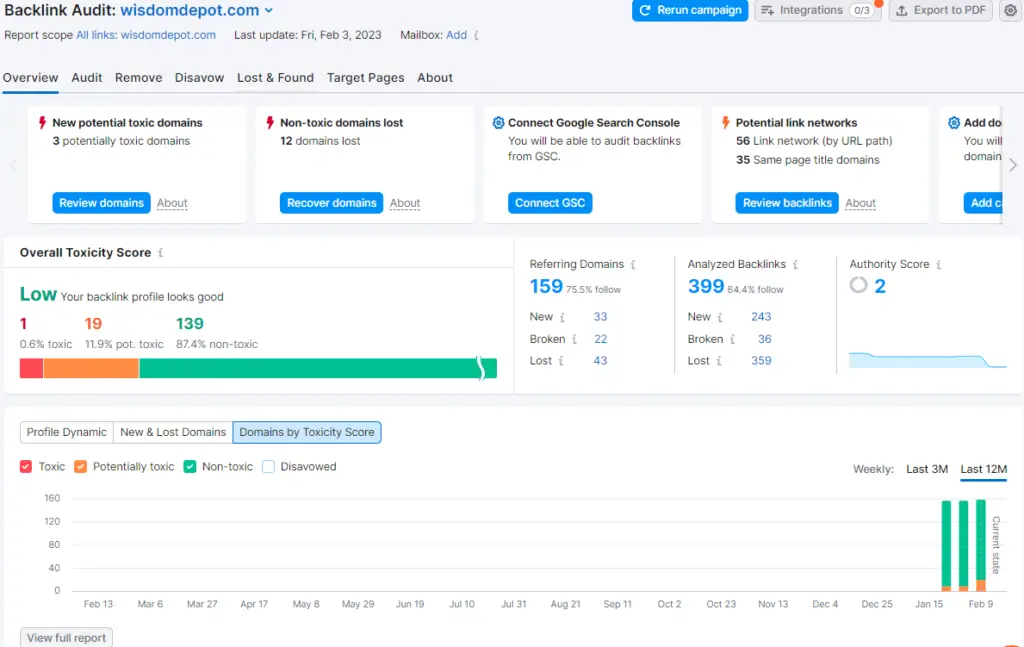Toggle the Toxic checkbox

point(26,467)
